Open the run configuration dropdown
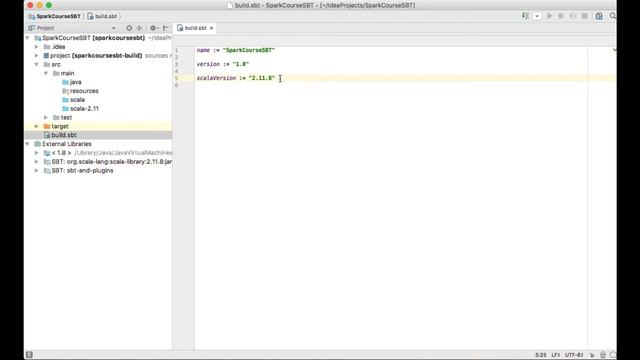This screenshot has width=640, height=360. tap(537, 16)
